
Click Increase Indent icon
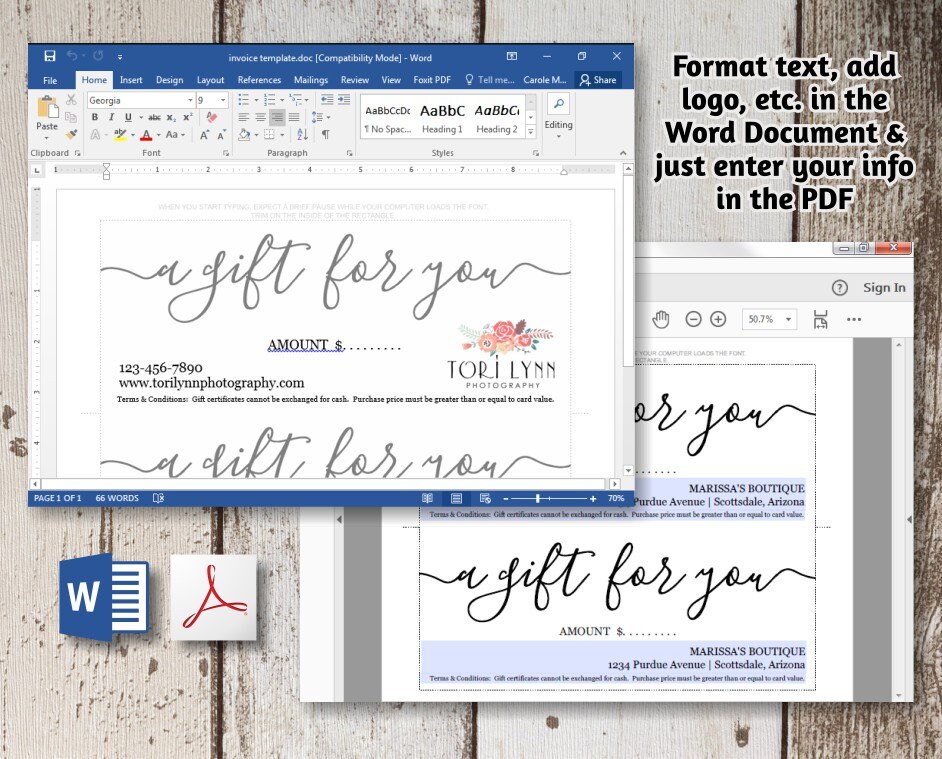(x=344, y=100)
